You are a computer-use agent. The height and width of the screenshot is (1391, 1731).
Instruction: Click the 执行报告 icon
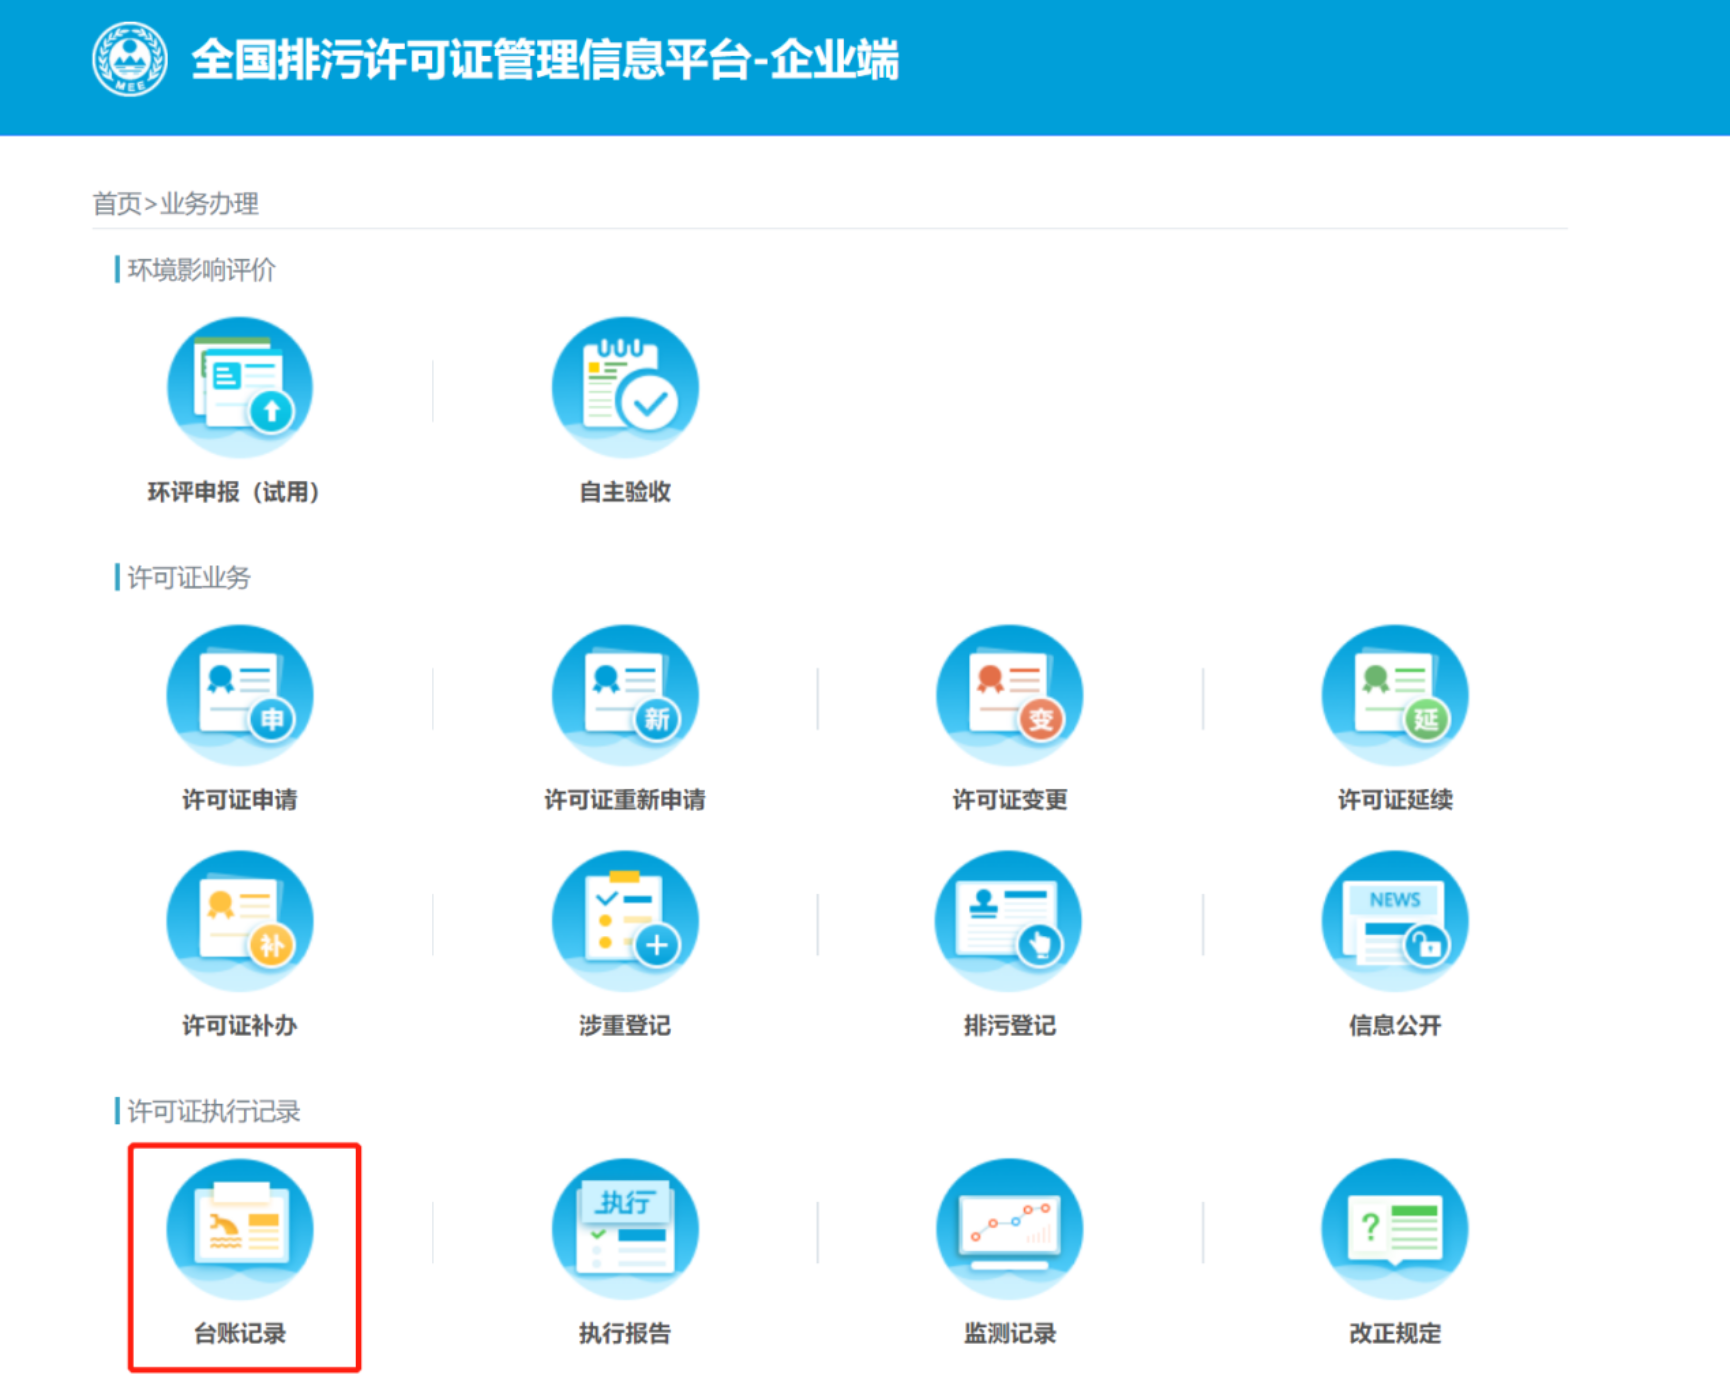[x=625, y=1230]
